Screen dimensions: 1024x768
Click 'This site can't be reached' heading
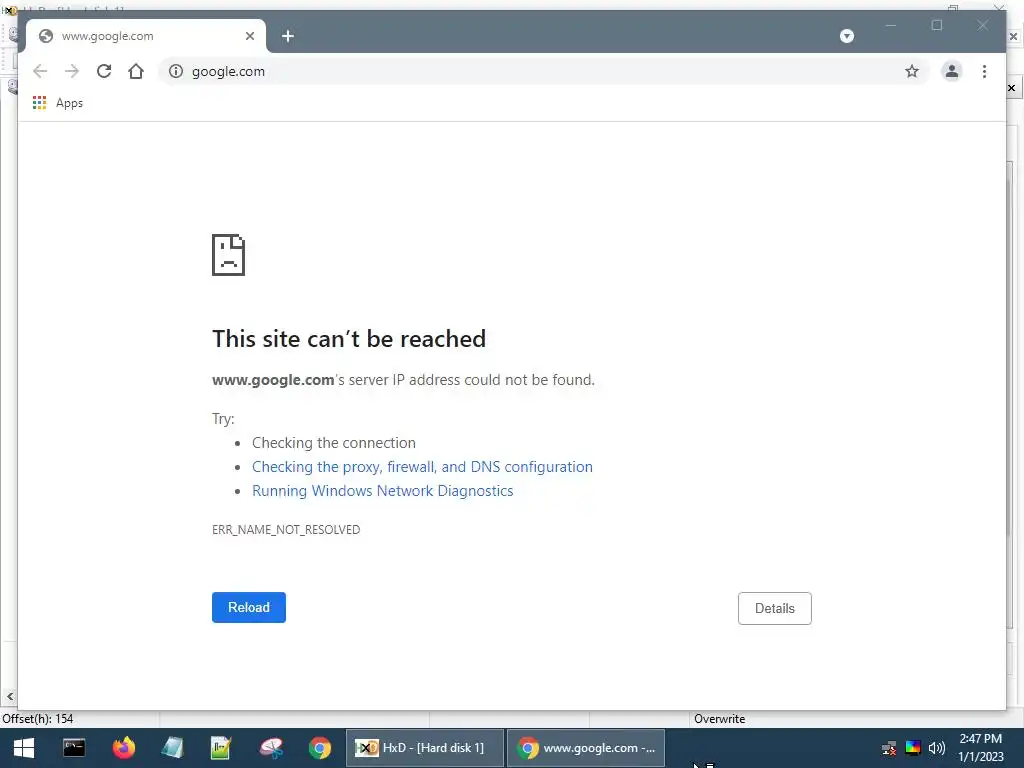[x=349, y=339]
